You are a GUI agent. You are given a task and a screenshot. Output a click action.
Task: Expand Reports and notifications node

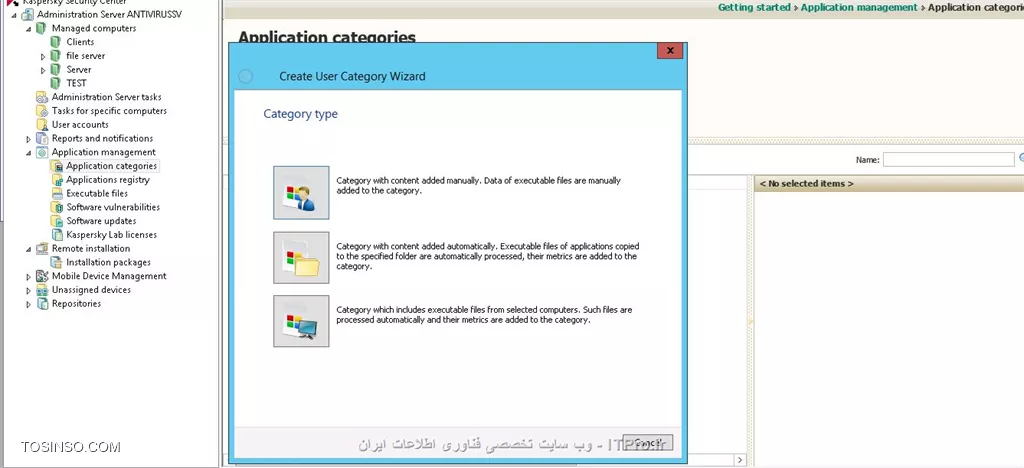[x=29, y=138]
